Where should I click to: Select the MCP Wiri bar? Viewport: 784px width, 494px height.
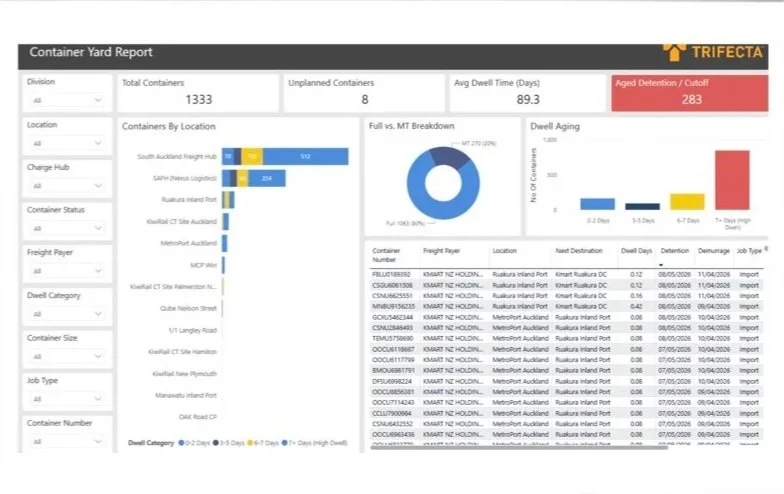tap(224, 265)
